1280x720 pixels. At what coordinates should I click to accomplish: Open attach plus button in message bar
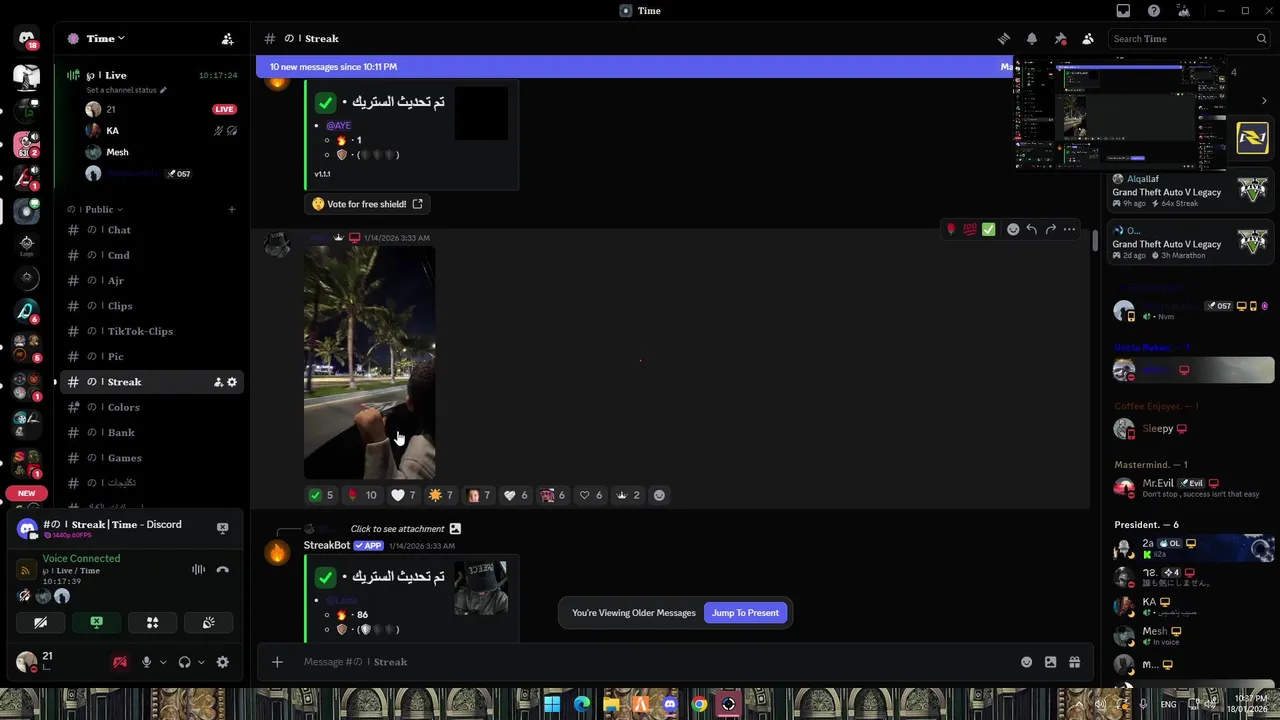277,662
